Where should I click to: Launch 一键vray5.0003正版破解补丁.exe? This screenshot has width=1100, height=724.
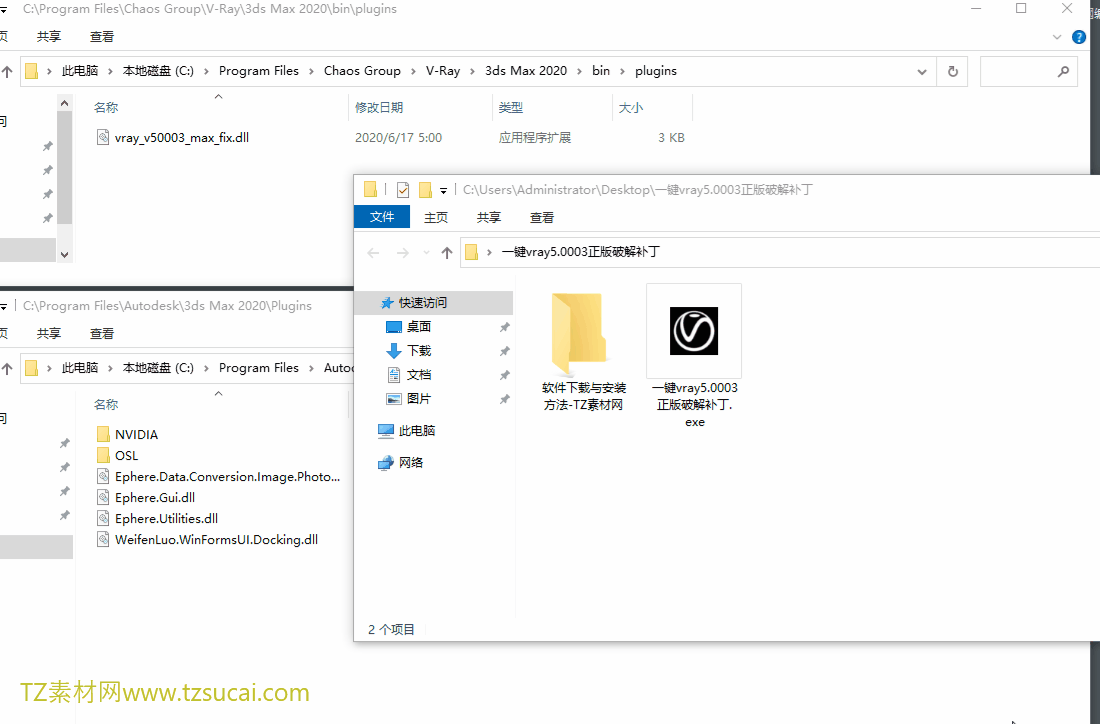point(695,356)
